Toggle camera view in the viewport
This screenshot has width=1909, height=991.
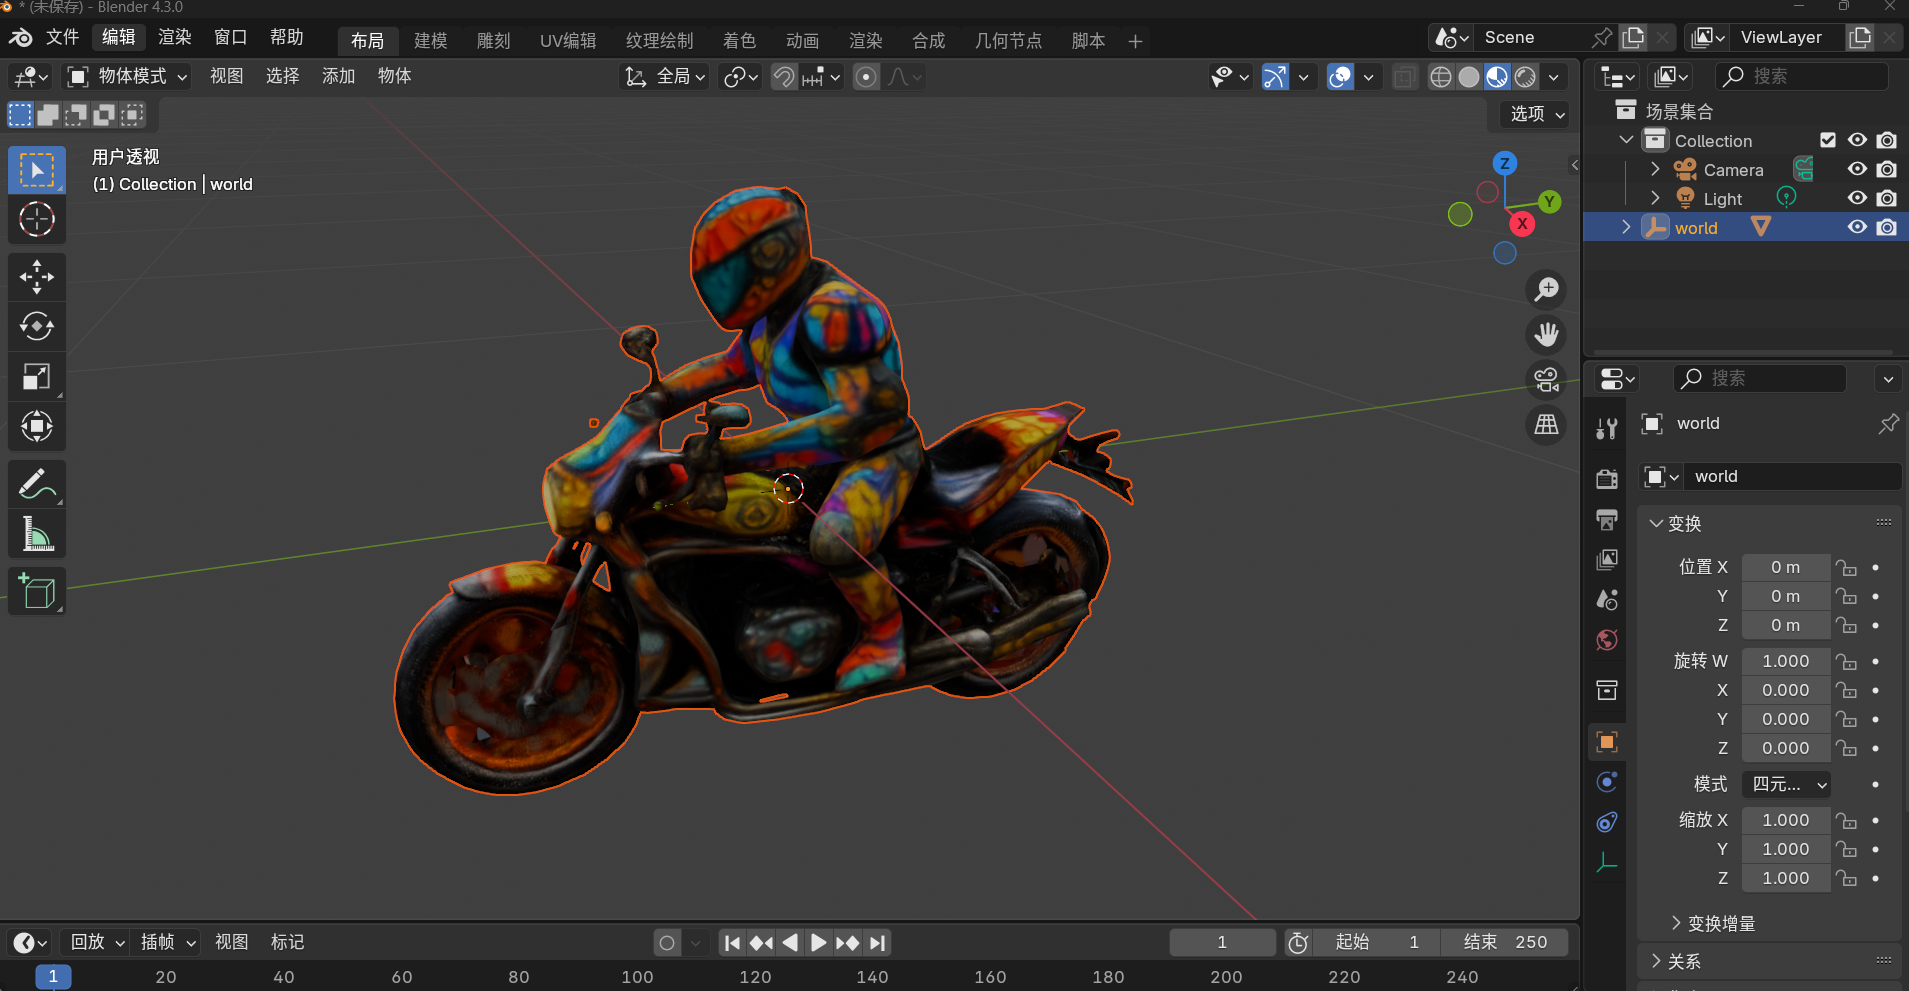(1546, 380)
